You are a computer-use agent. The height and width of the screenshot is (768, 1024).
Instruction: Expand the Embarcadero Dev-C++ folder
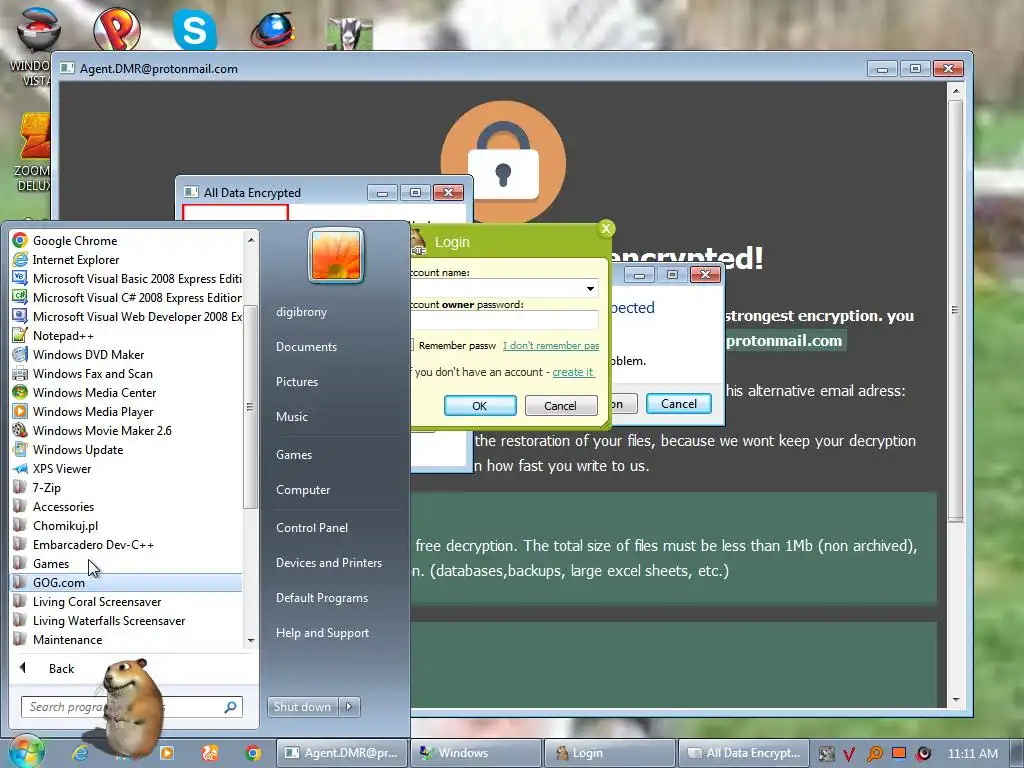point(127,544)
